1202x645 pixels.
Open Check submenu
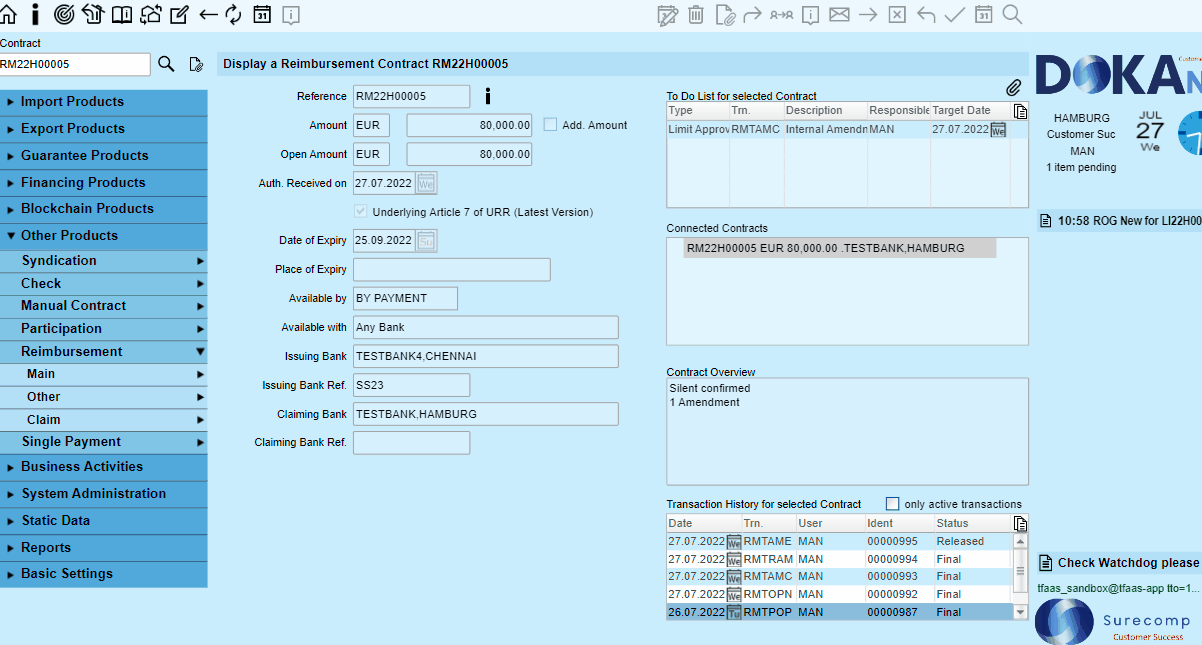pos(104,284)
